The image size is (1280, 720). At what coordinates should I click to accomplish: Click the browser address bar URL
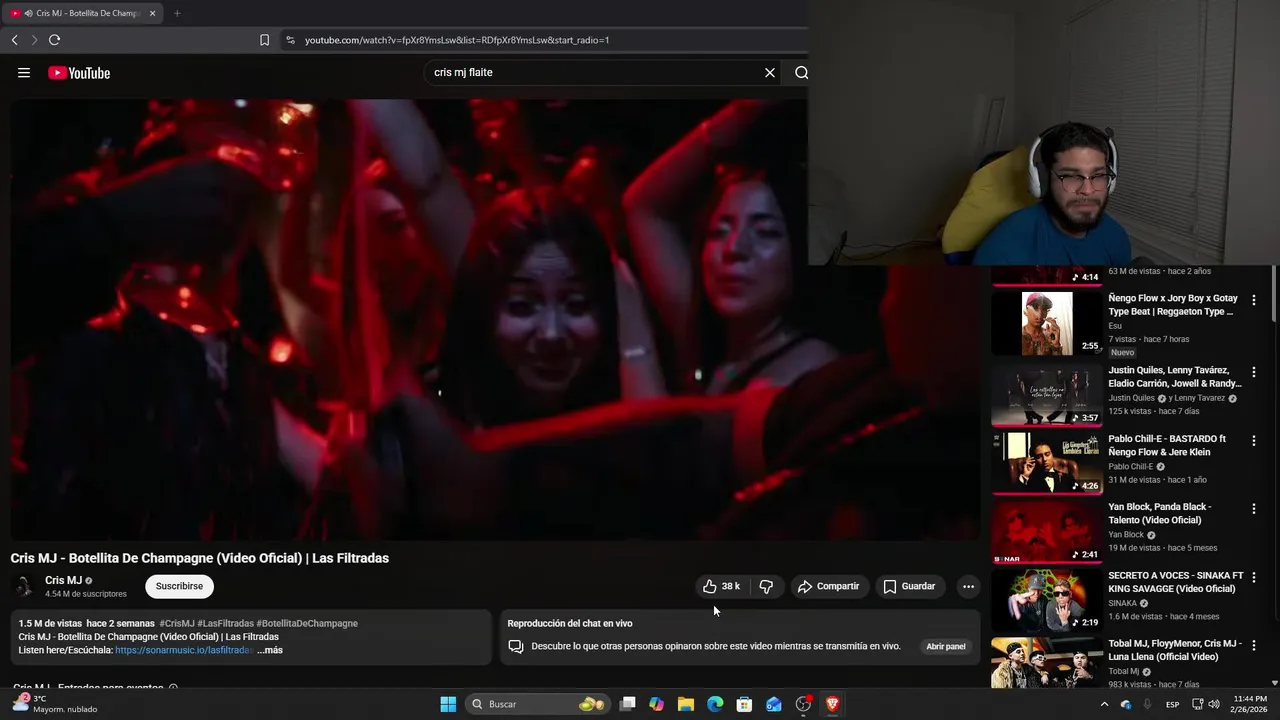[x=457, y=40]
